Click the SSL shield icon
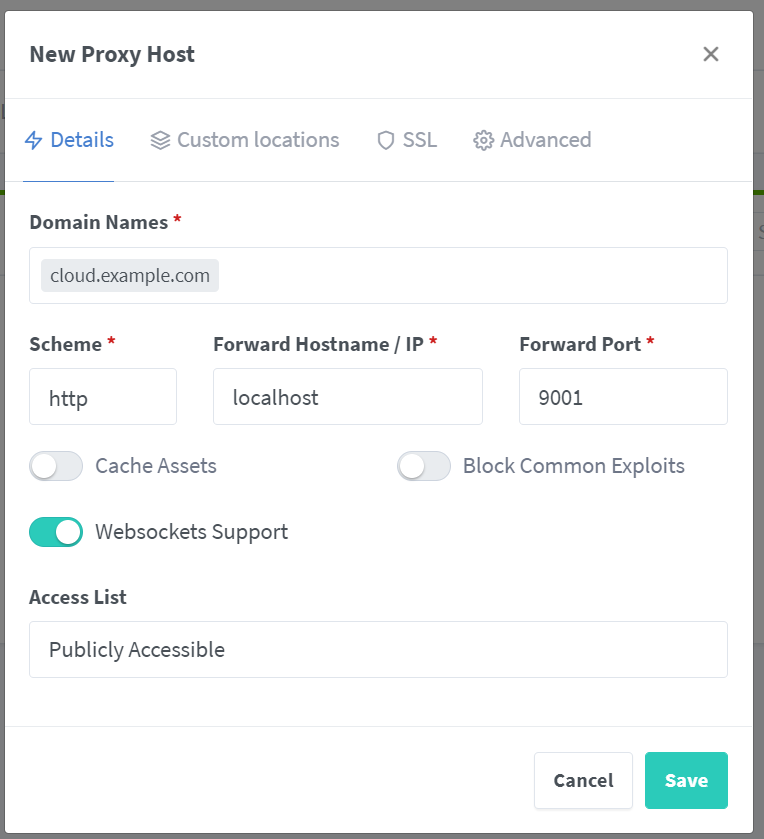 coord(386,140)
